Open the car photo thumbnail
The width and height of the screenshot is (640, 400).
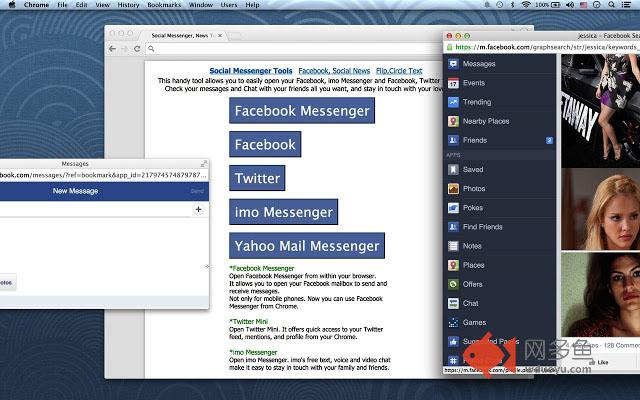pos(600,110)
